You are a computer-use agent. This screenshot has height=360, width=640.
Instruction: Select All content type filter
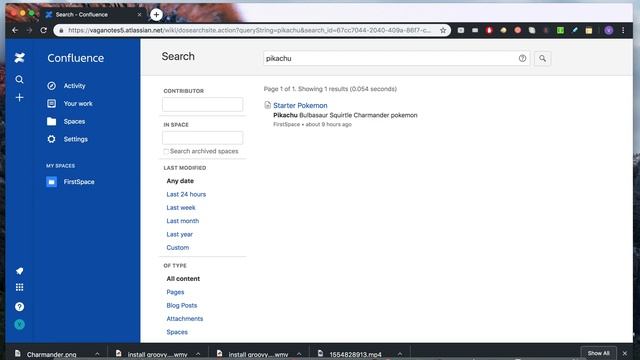183,279
